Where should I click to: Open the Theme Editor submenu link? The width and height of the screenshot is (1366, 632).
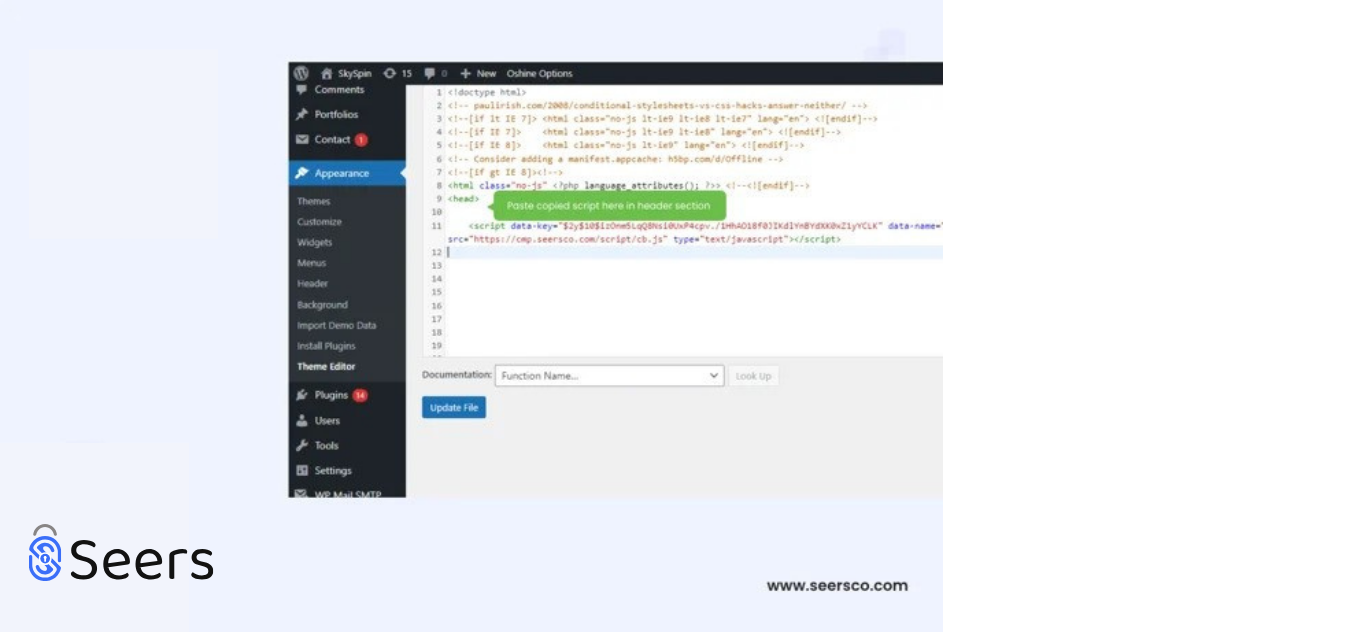[x=326, y=367]
